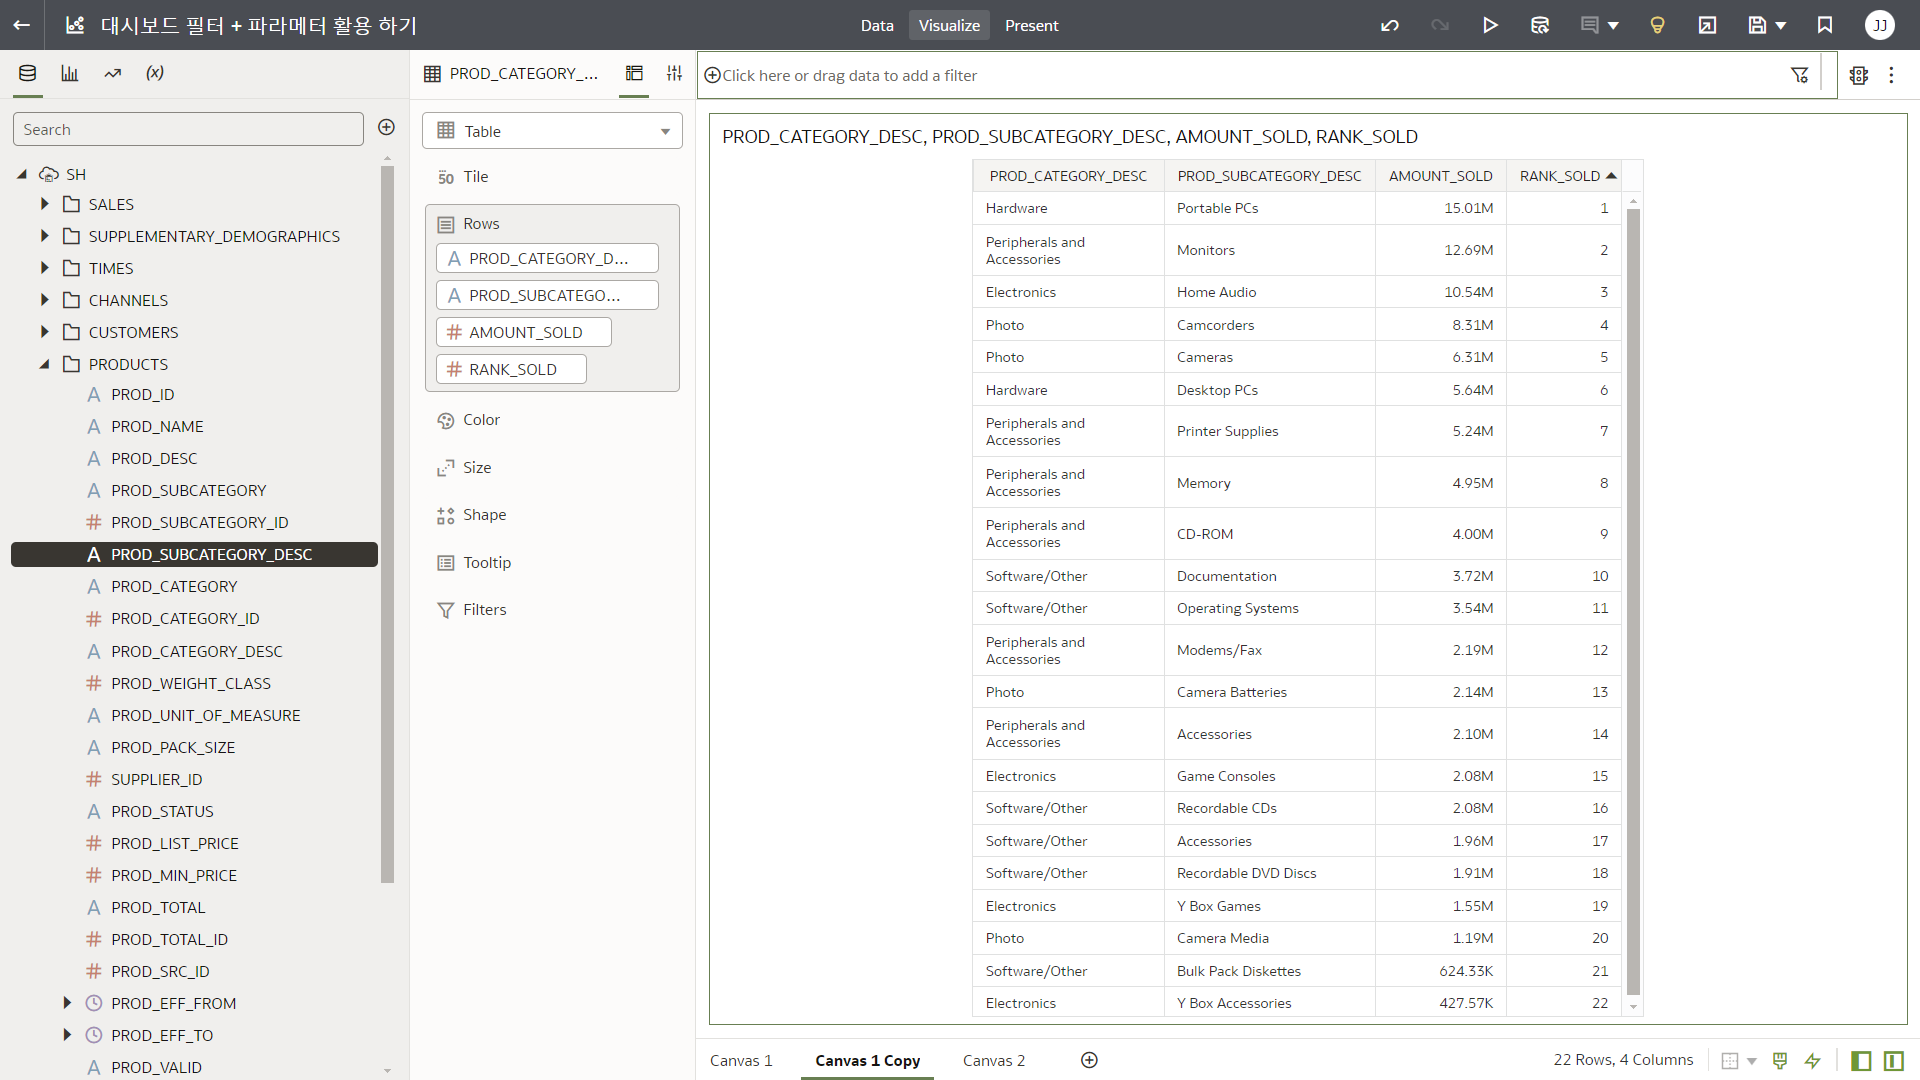The image size is (1920, 1080).
Task: Open the Analytics trend line pane
Action: [113, 73]
